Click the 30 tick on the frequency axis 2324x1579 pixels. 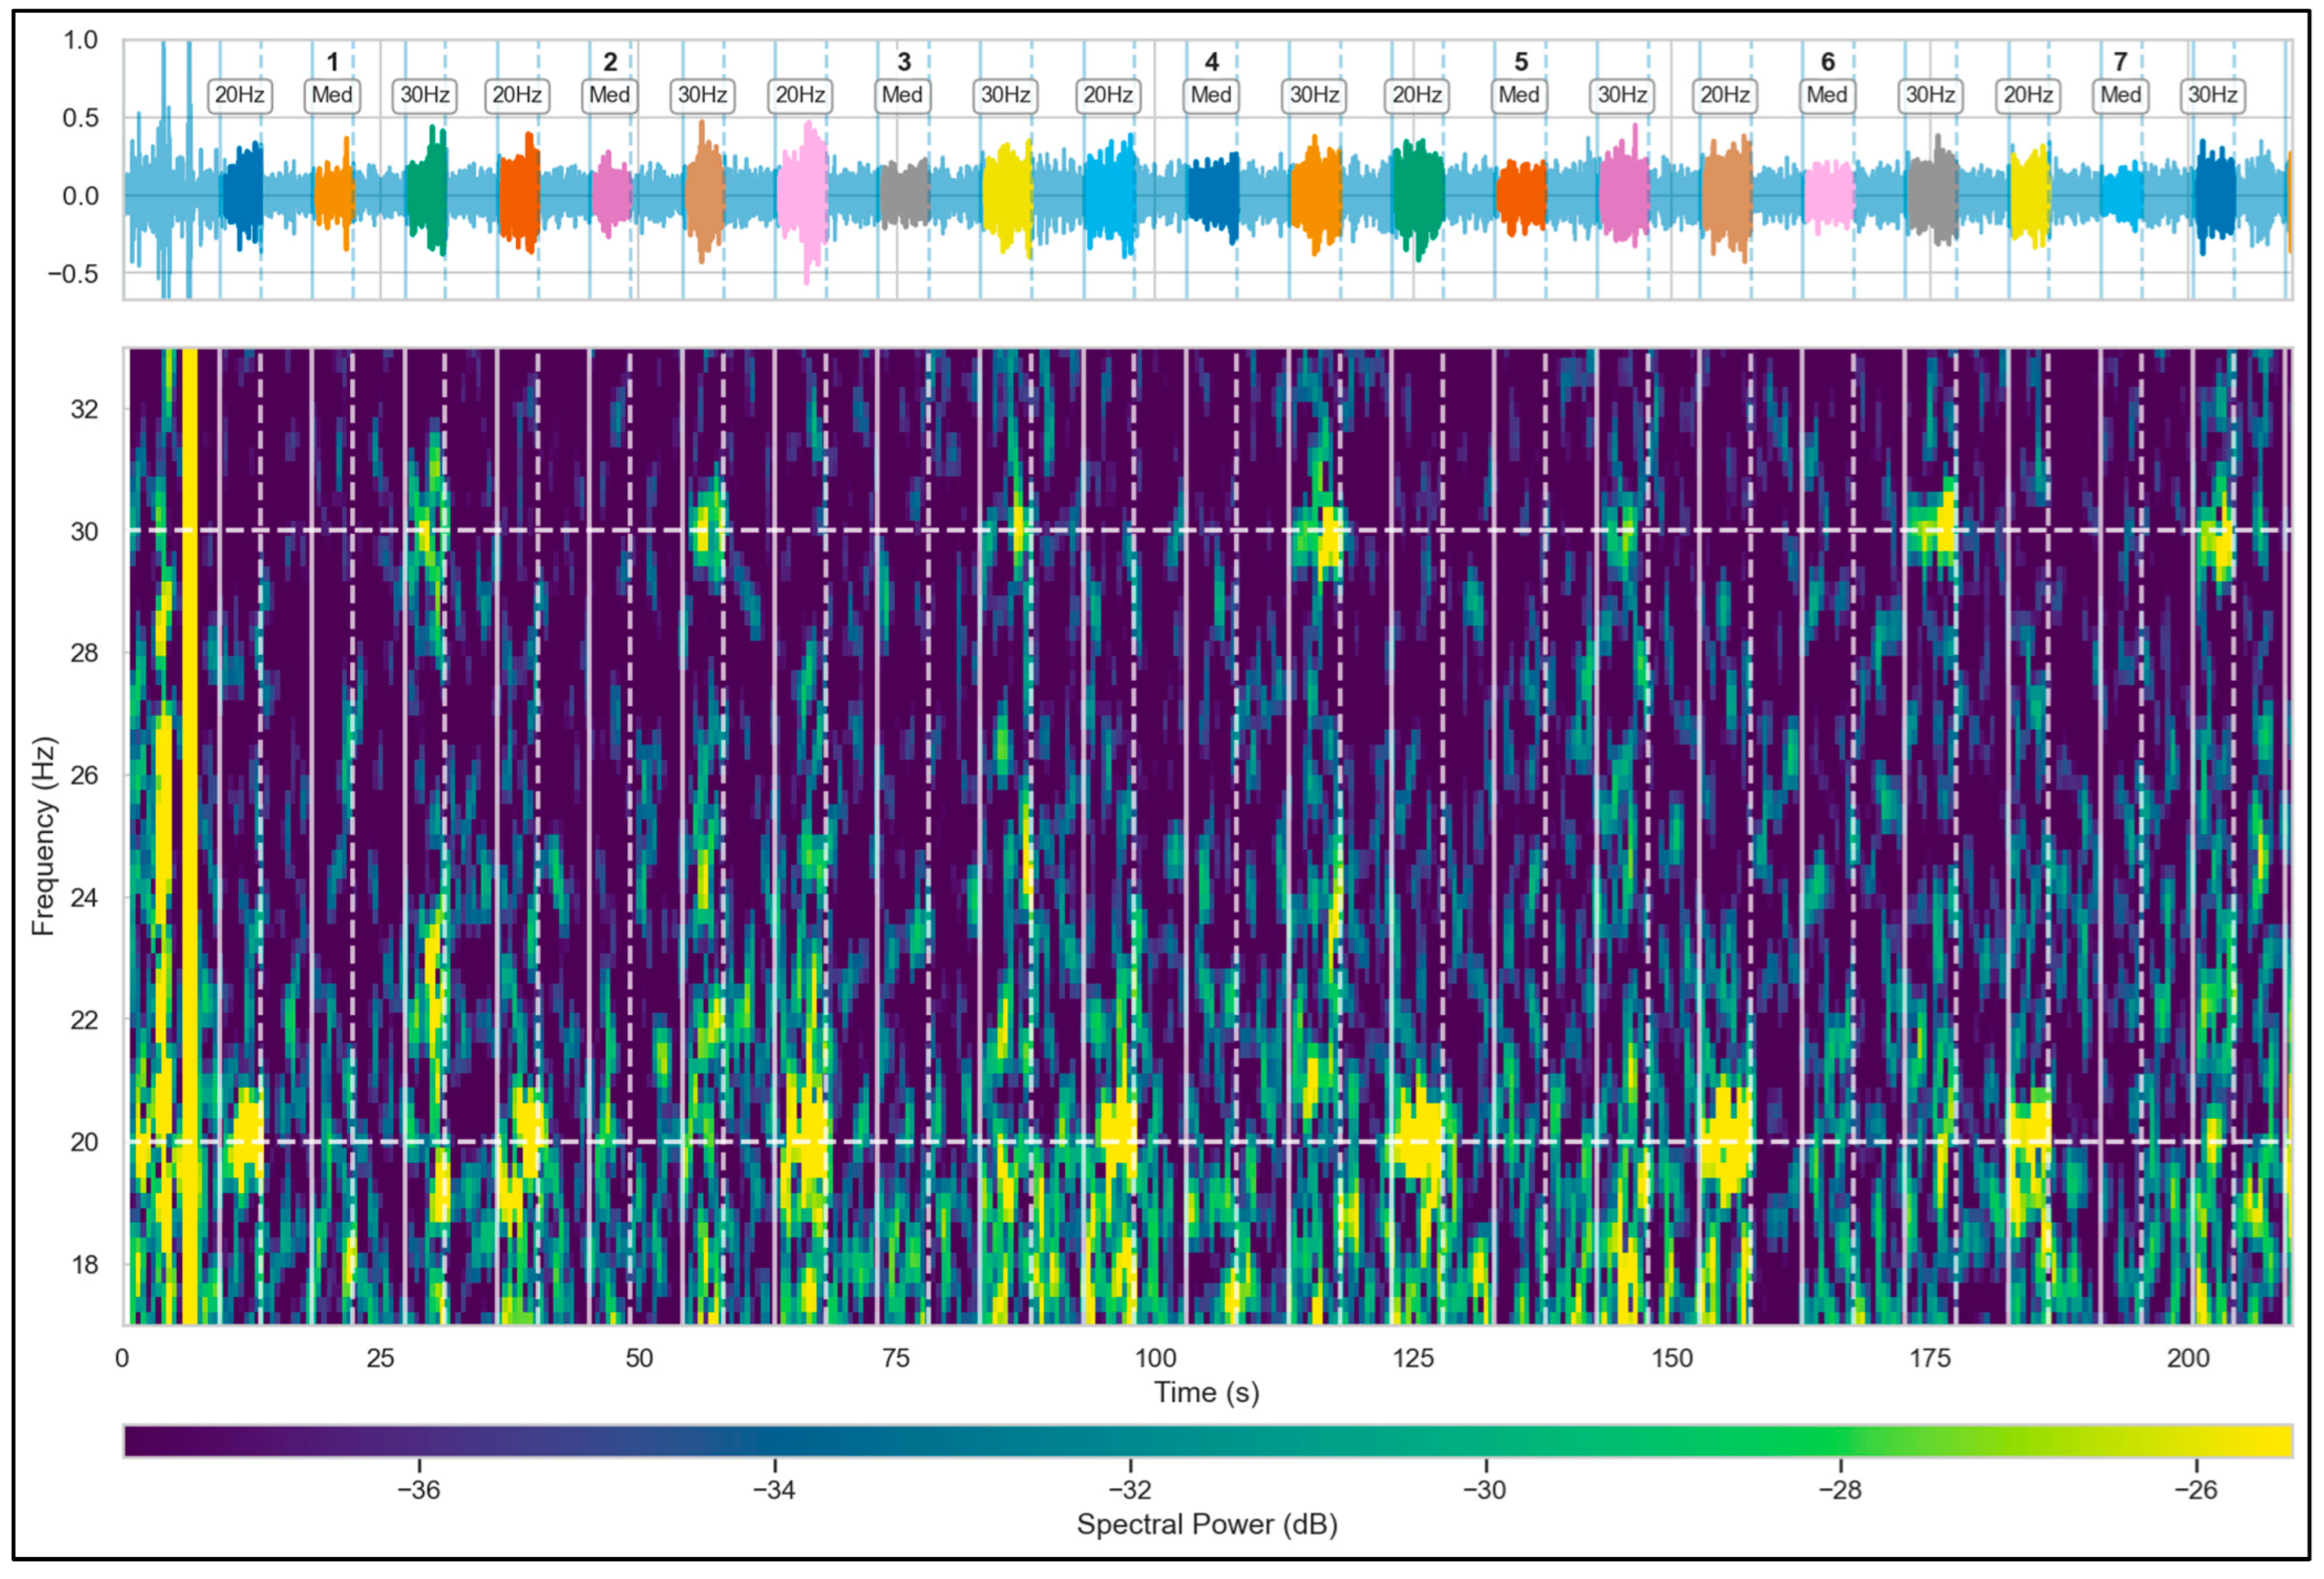pyautogui.click(x=84, y=531)
